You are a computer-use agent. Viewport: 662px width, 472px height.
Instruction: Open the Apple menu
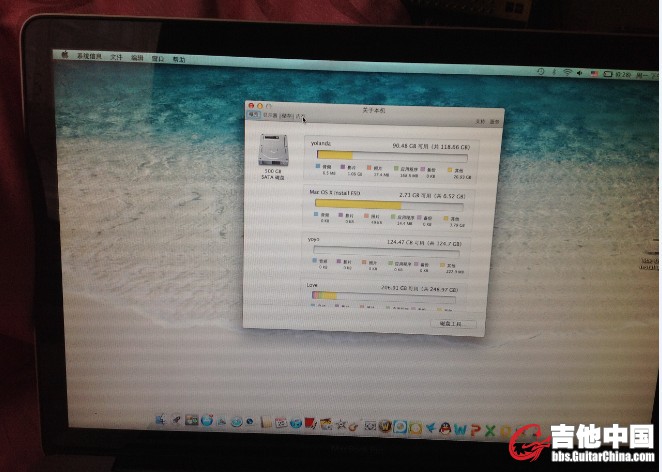pyautogui.click(x=64, y=56)
